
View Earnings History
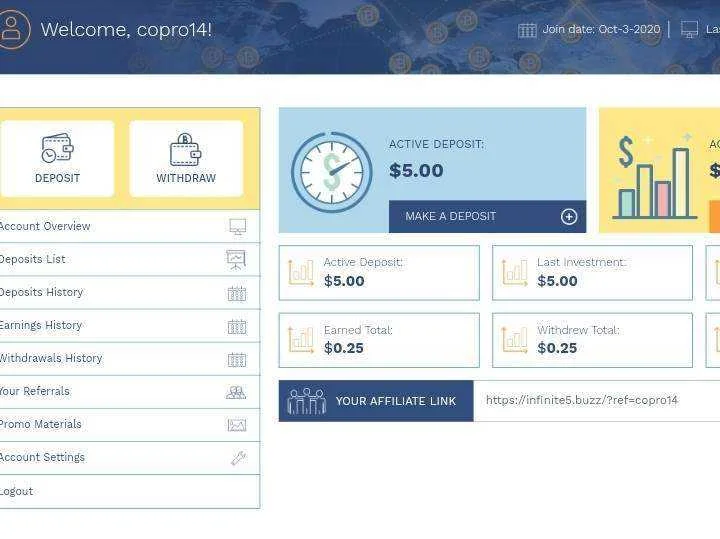coord(129,326)
